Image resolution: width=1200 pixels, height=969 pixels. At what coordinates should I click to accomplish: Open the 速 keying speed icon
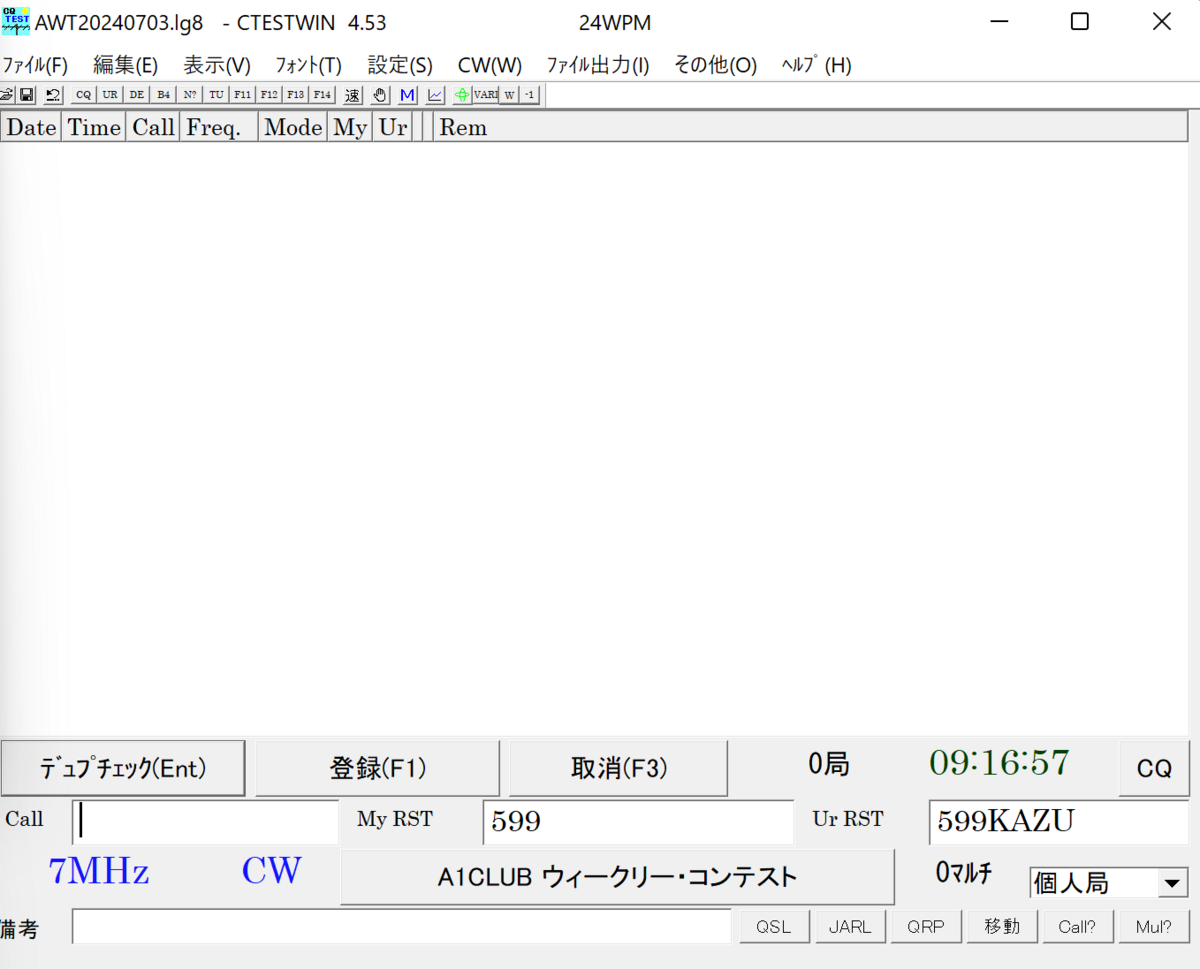click(x=352, y=94)
